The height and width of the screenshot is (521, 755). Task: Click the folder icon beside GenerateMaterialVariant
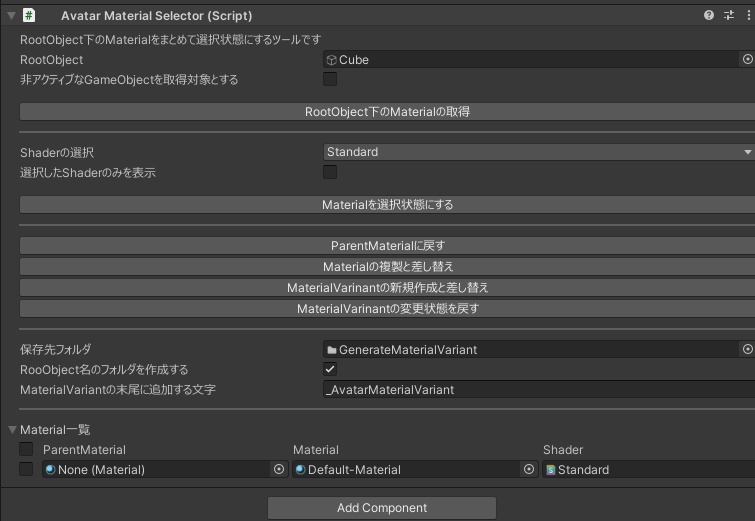[331, 350]
